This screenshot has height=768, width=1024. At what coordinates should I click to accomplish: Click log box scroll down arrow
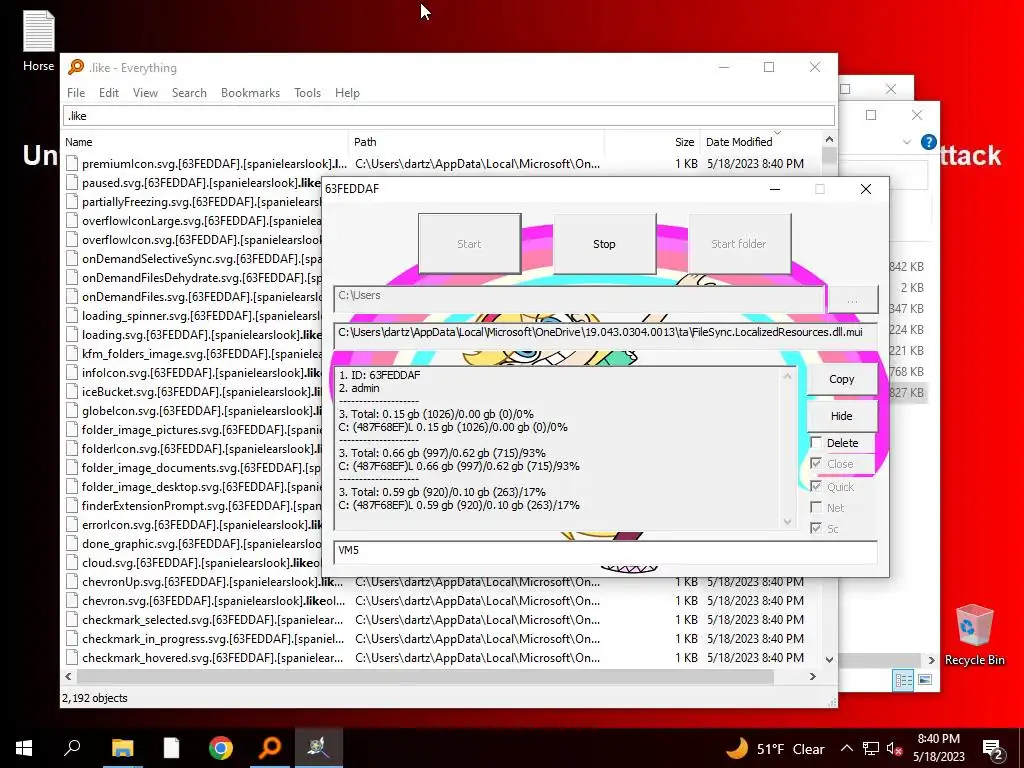coord(787,522)
